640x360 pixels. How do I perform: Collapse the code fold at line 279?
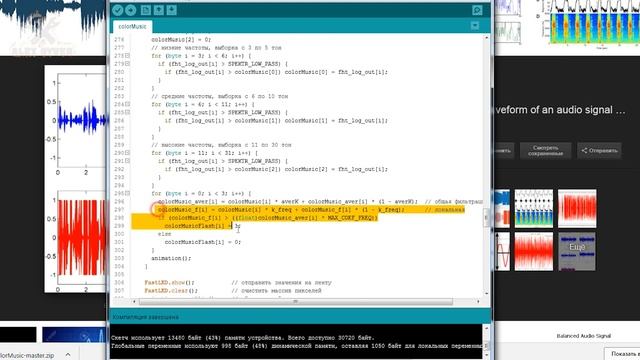pos(128,64)
